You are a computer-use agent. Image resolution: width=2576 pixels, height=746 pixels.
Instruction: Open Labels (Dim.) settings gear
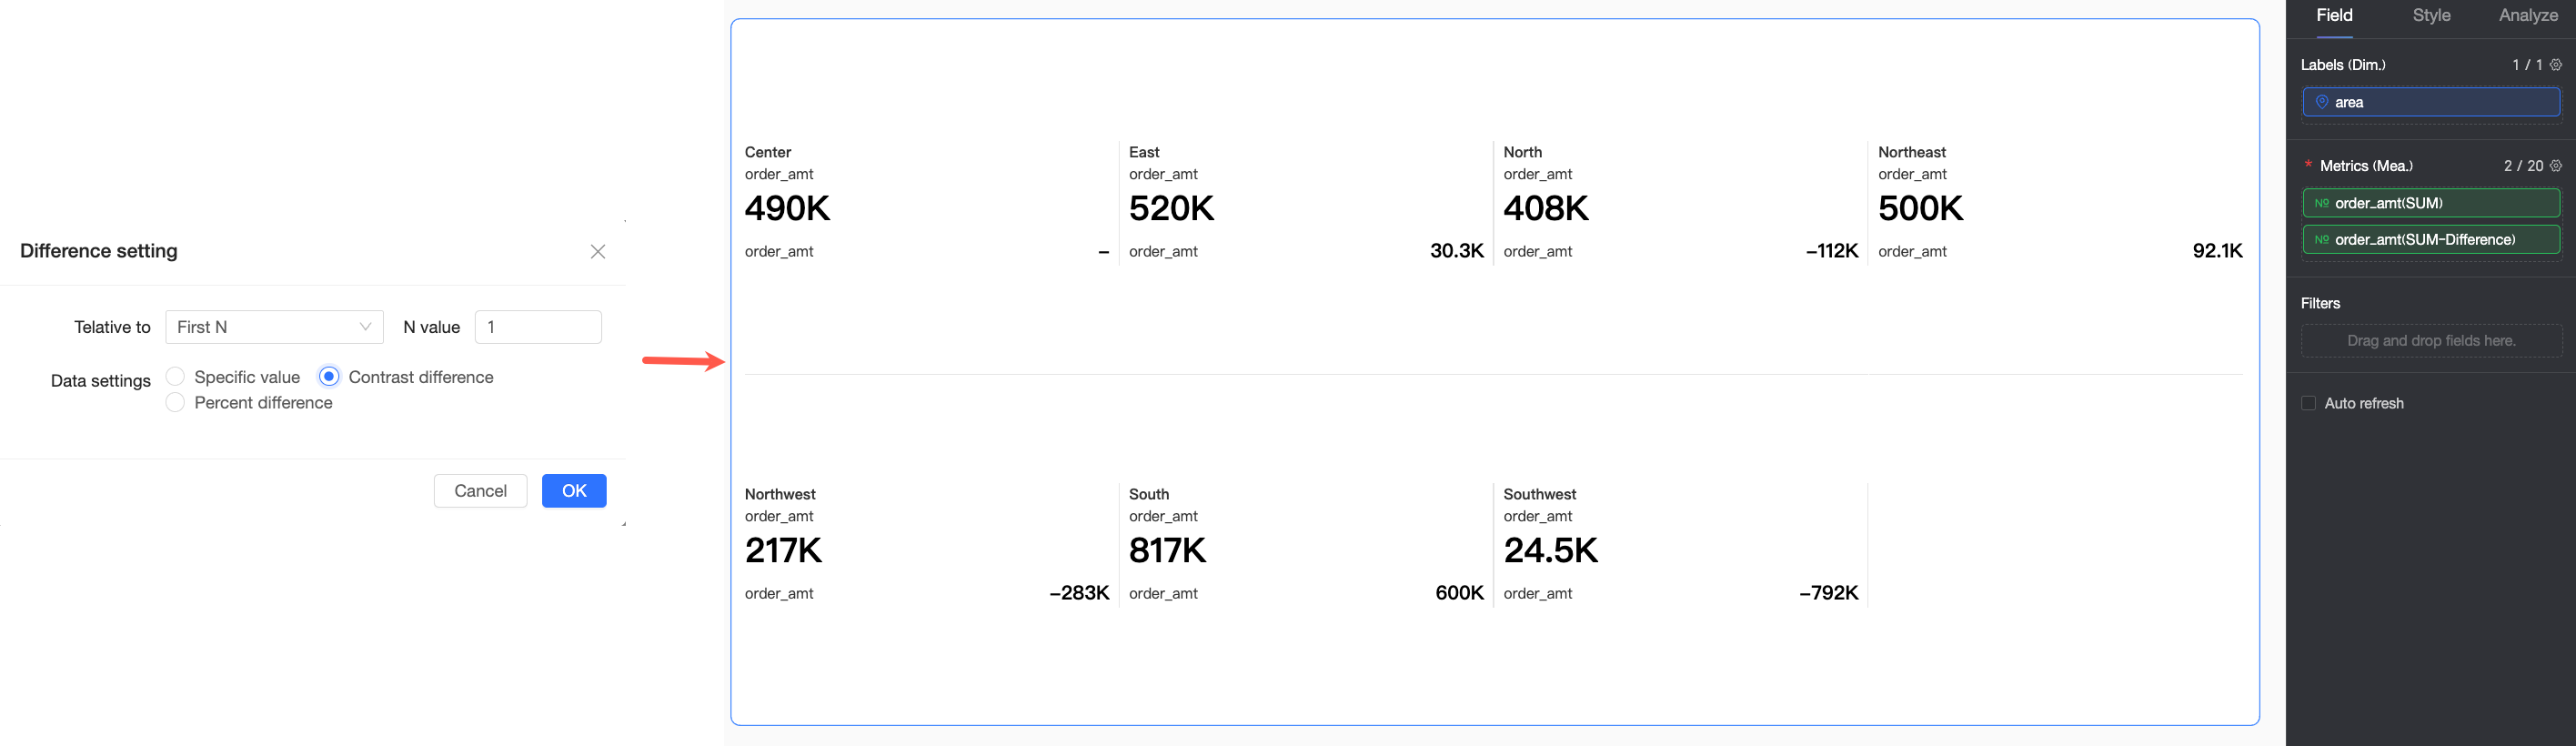point(2556,65)
